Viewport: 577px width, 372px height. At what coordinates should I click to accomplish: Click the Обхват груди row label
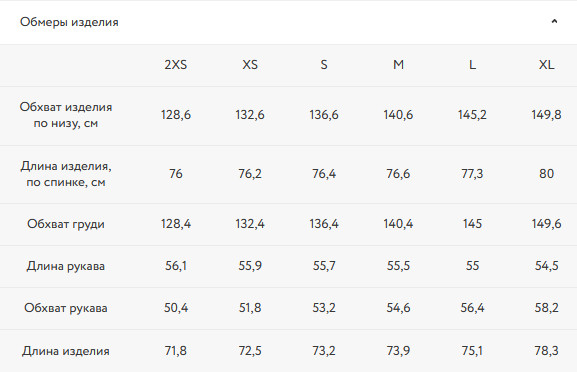(66, 224)
